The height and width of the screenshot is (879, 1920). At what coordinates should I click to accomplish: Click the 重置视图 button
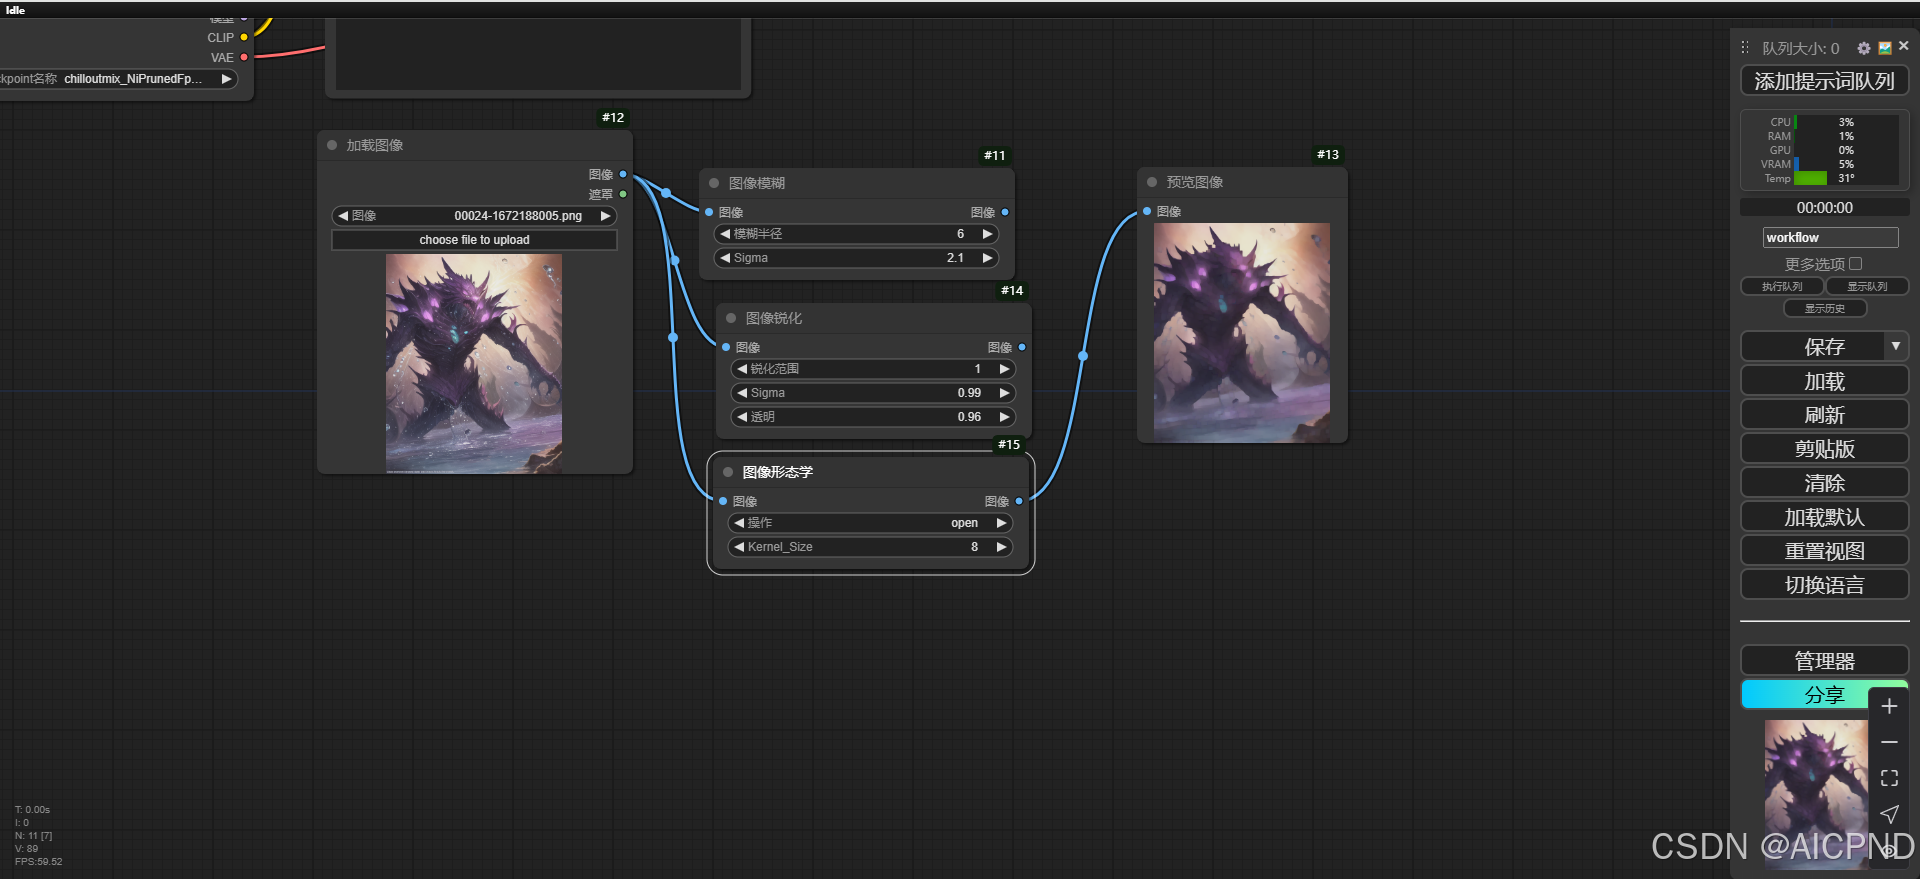(1824, 551)
